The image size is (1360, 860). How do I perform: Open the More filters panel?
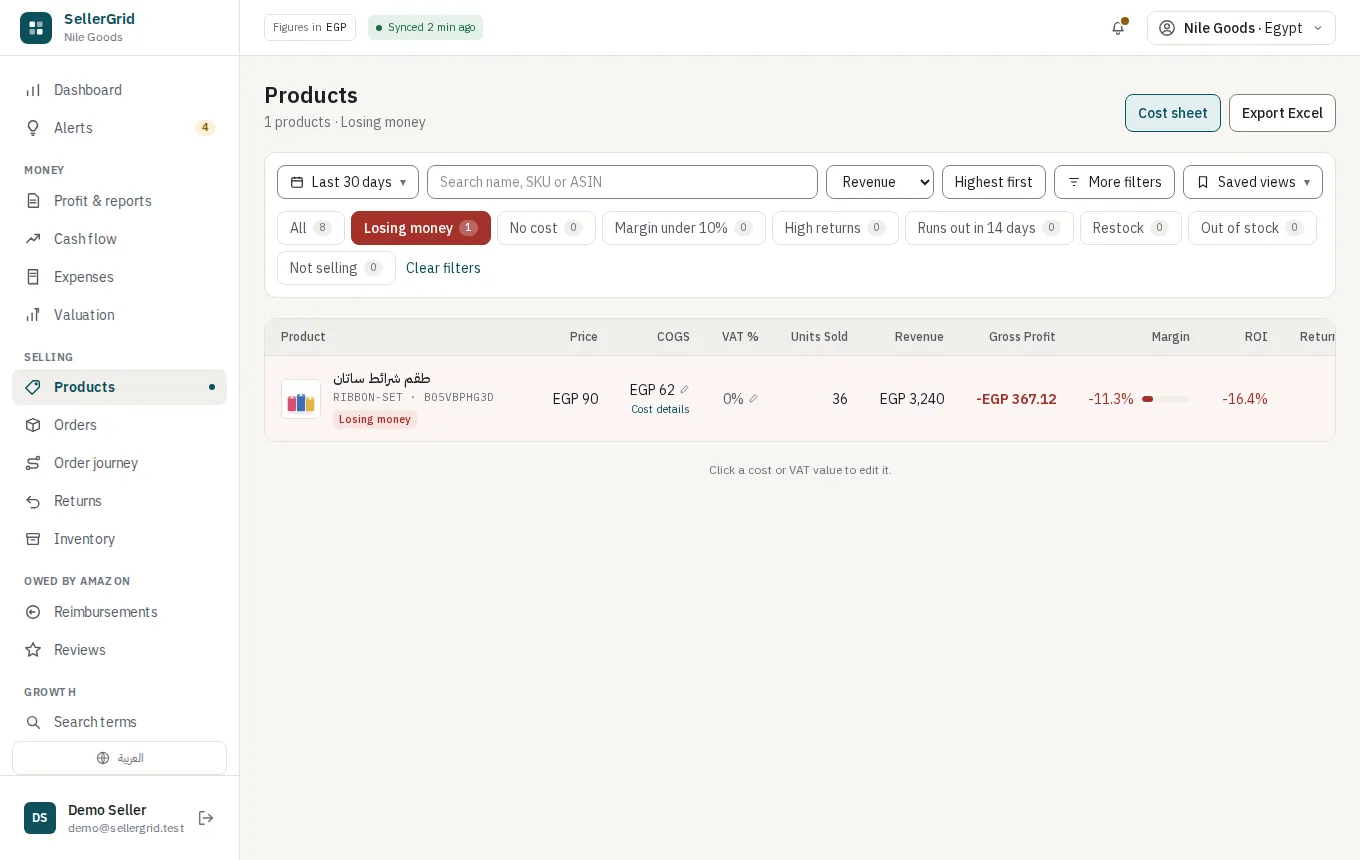[1114, 182]
